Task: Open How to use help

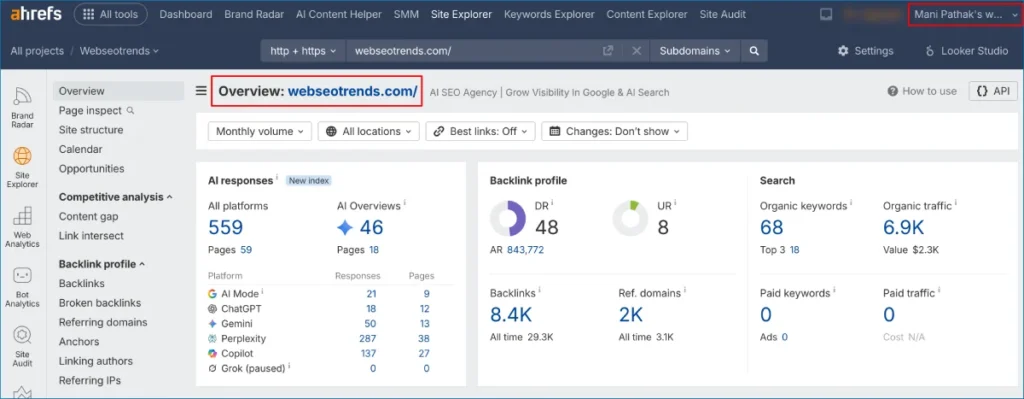Action: [x=921, y=91]
